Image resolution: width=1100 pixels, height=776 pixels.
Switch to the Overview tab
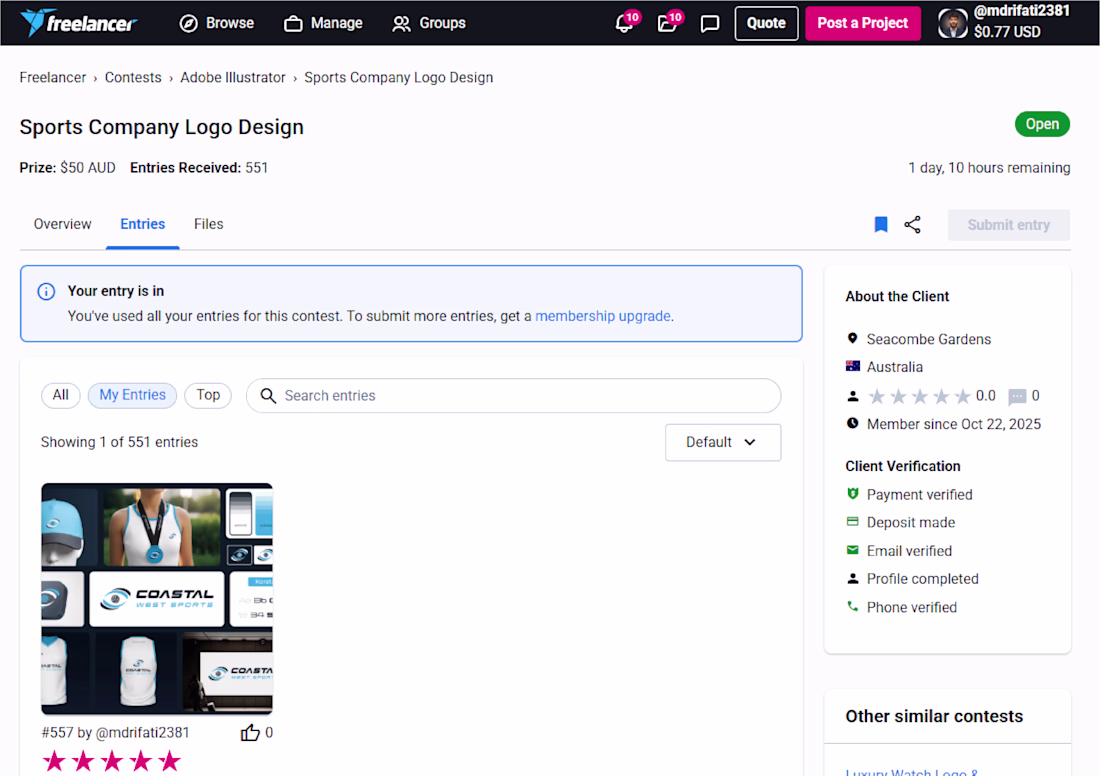(x=62, y=224)
